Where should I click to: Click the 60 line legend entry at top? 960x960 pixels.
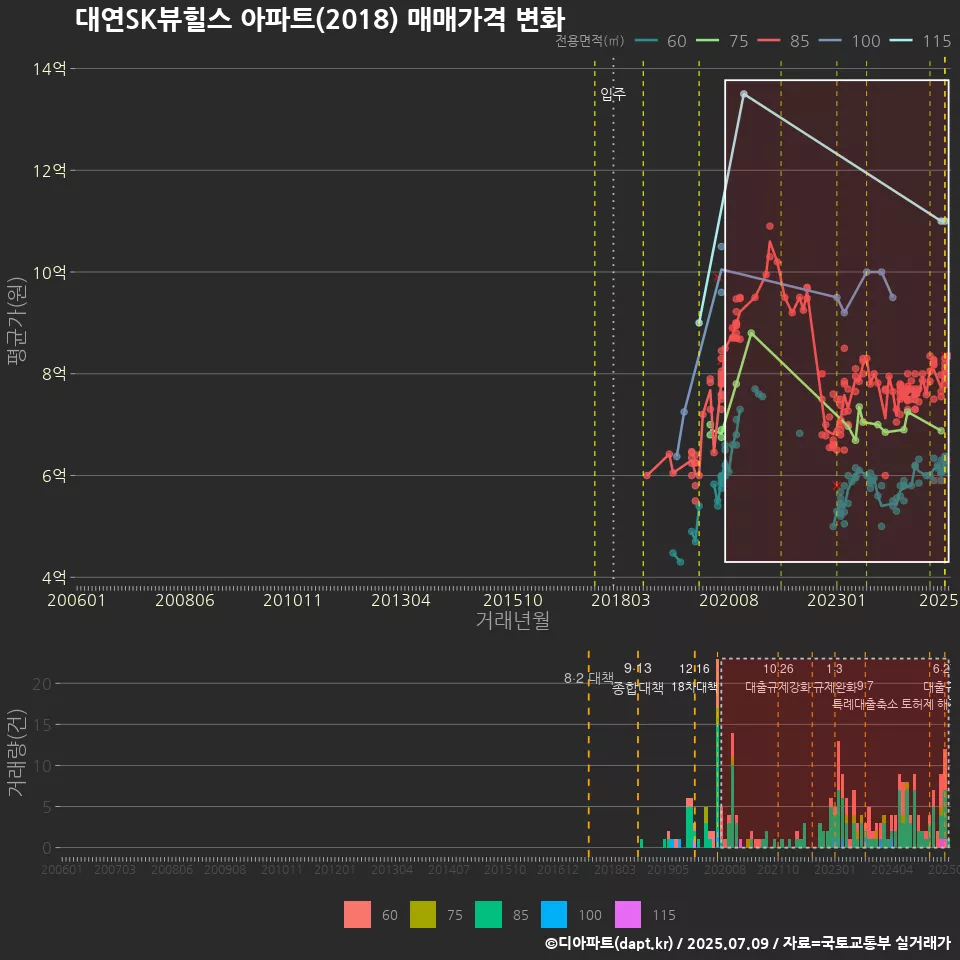661,41
